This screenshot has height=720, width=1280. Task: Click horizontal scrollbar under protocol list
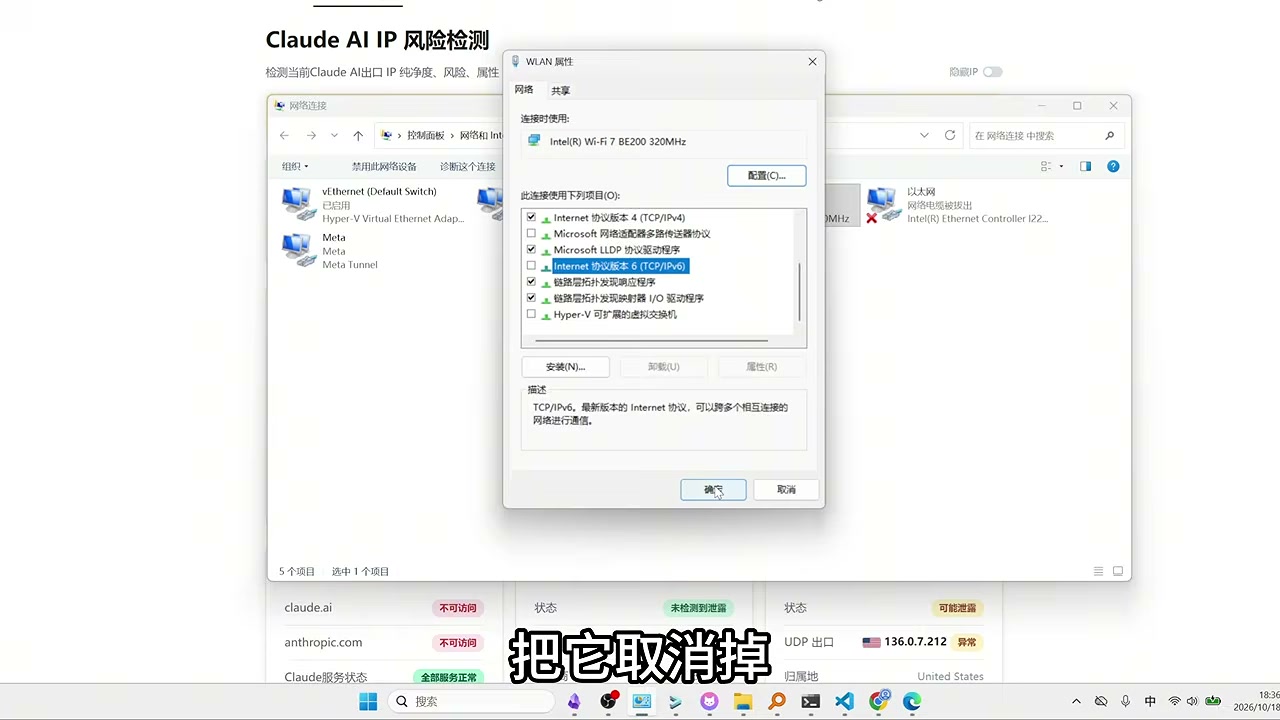(652, 341)
